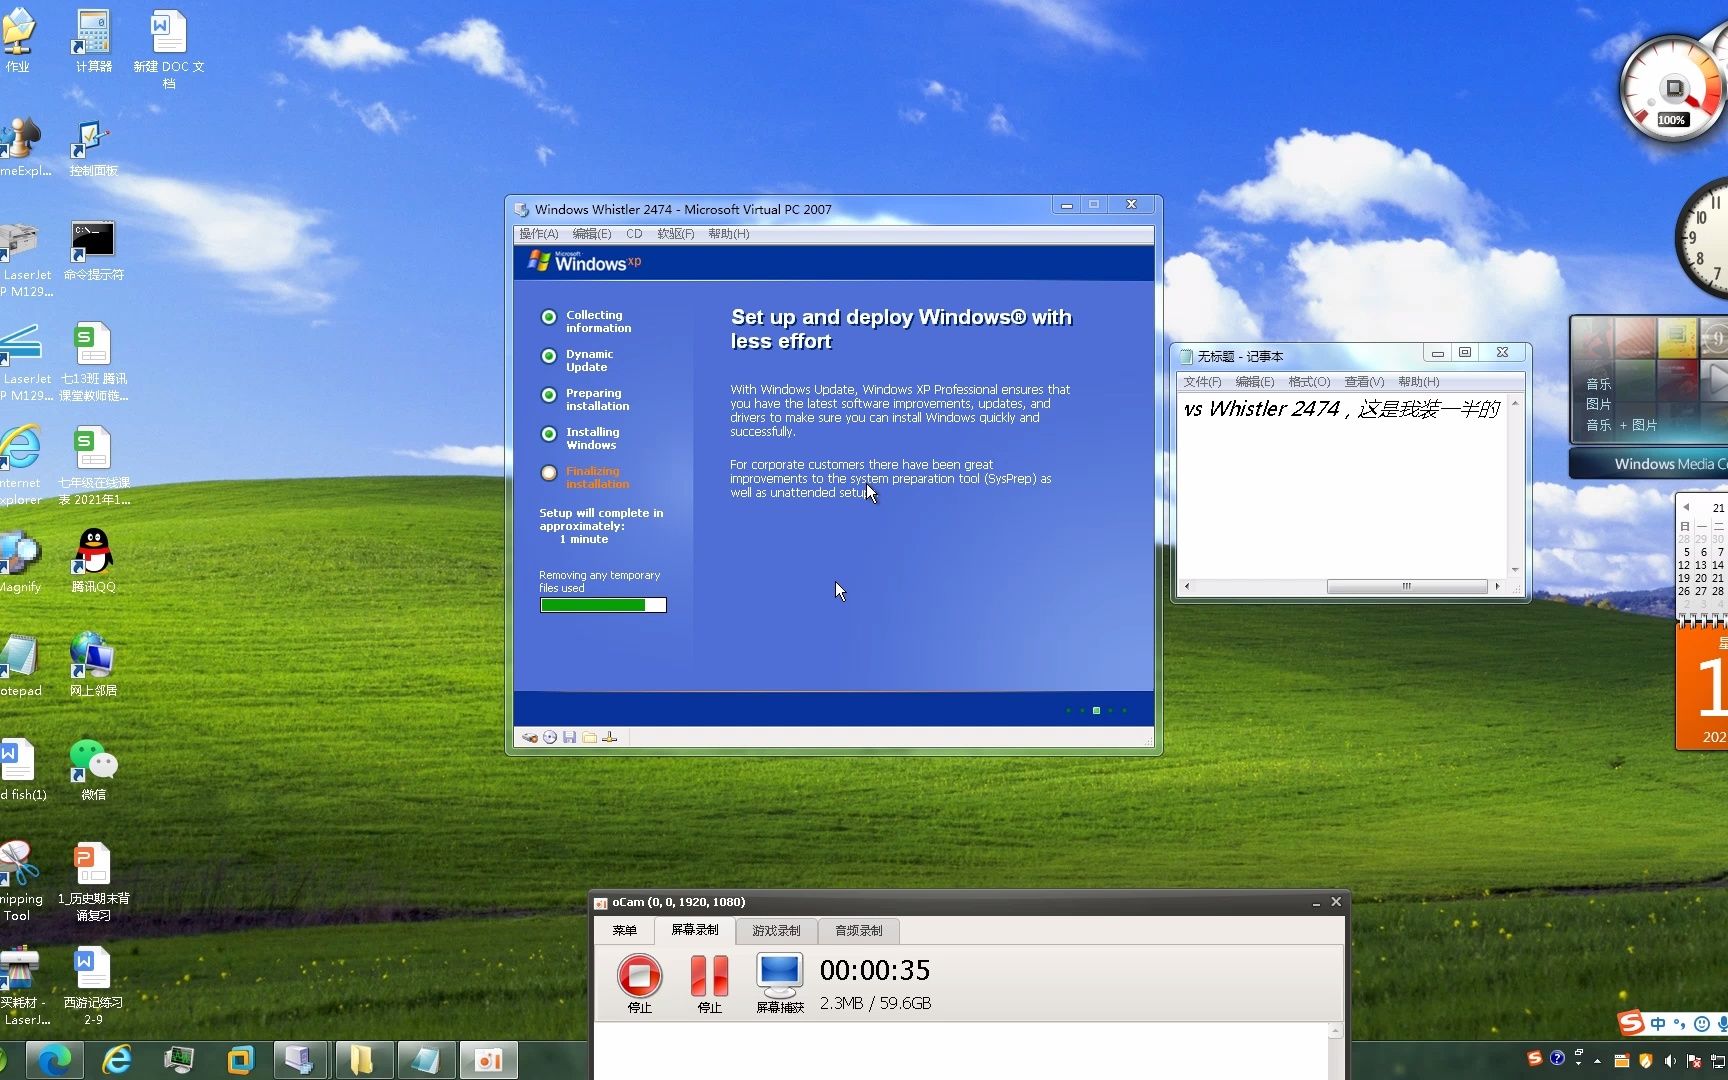
Task: Click the shared folder status icon in Virtual PC
Action: click(x=590, y=737)
